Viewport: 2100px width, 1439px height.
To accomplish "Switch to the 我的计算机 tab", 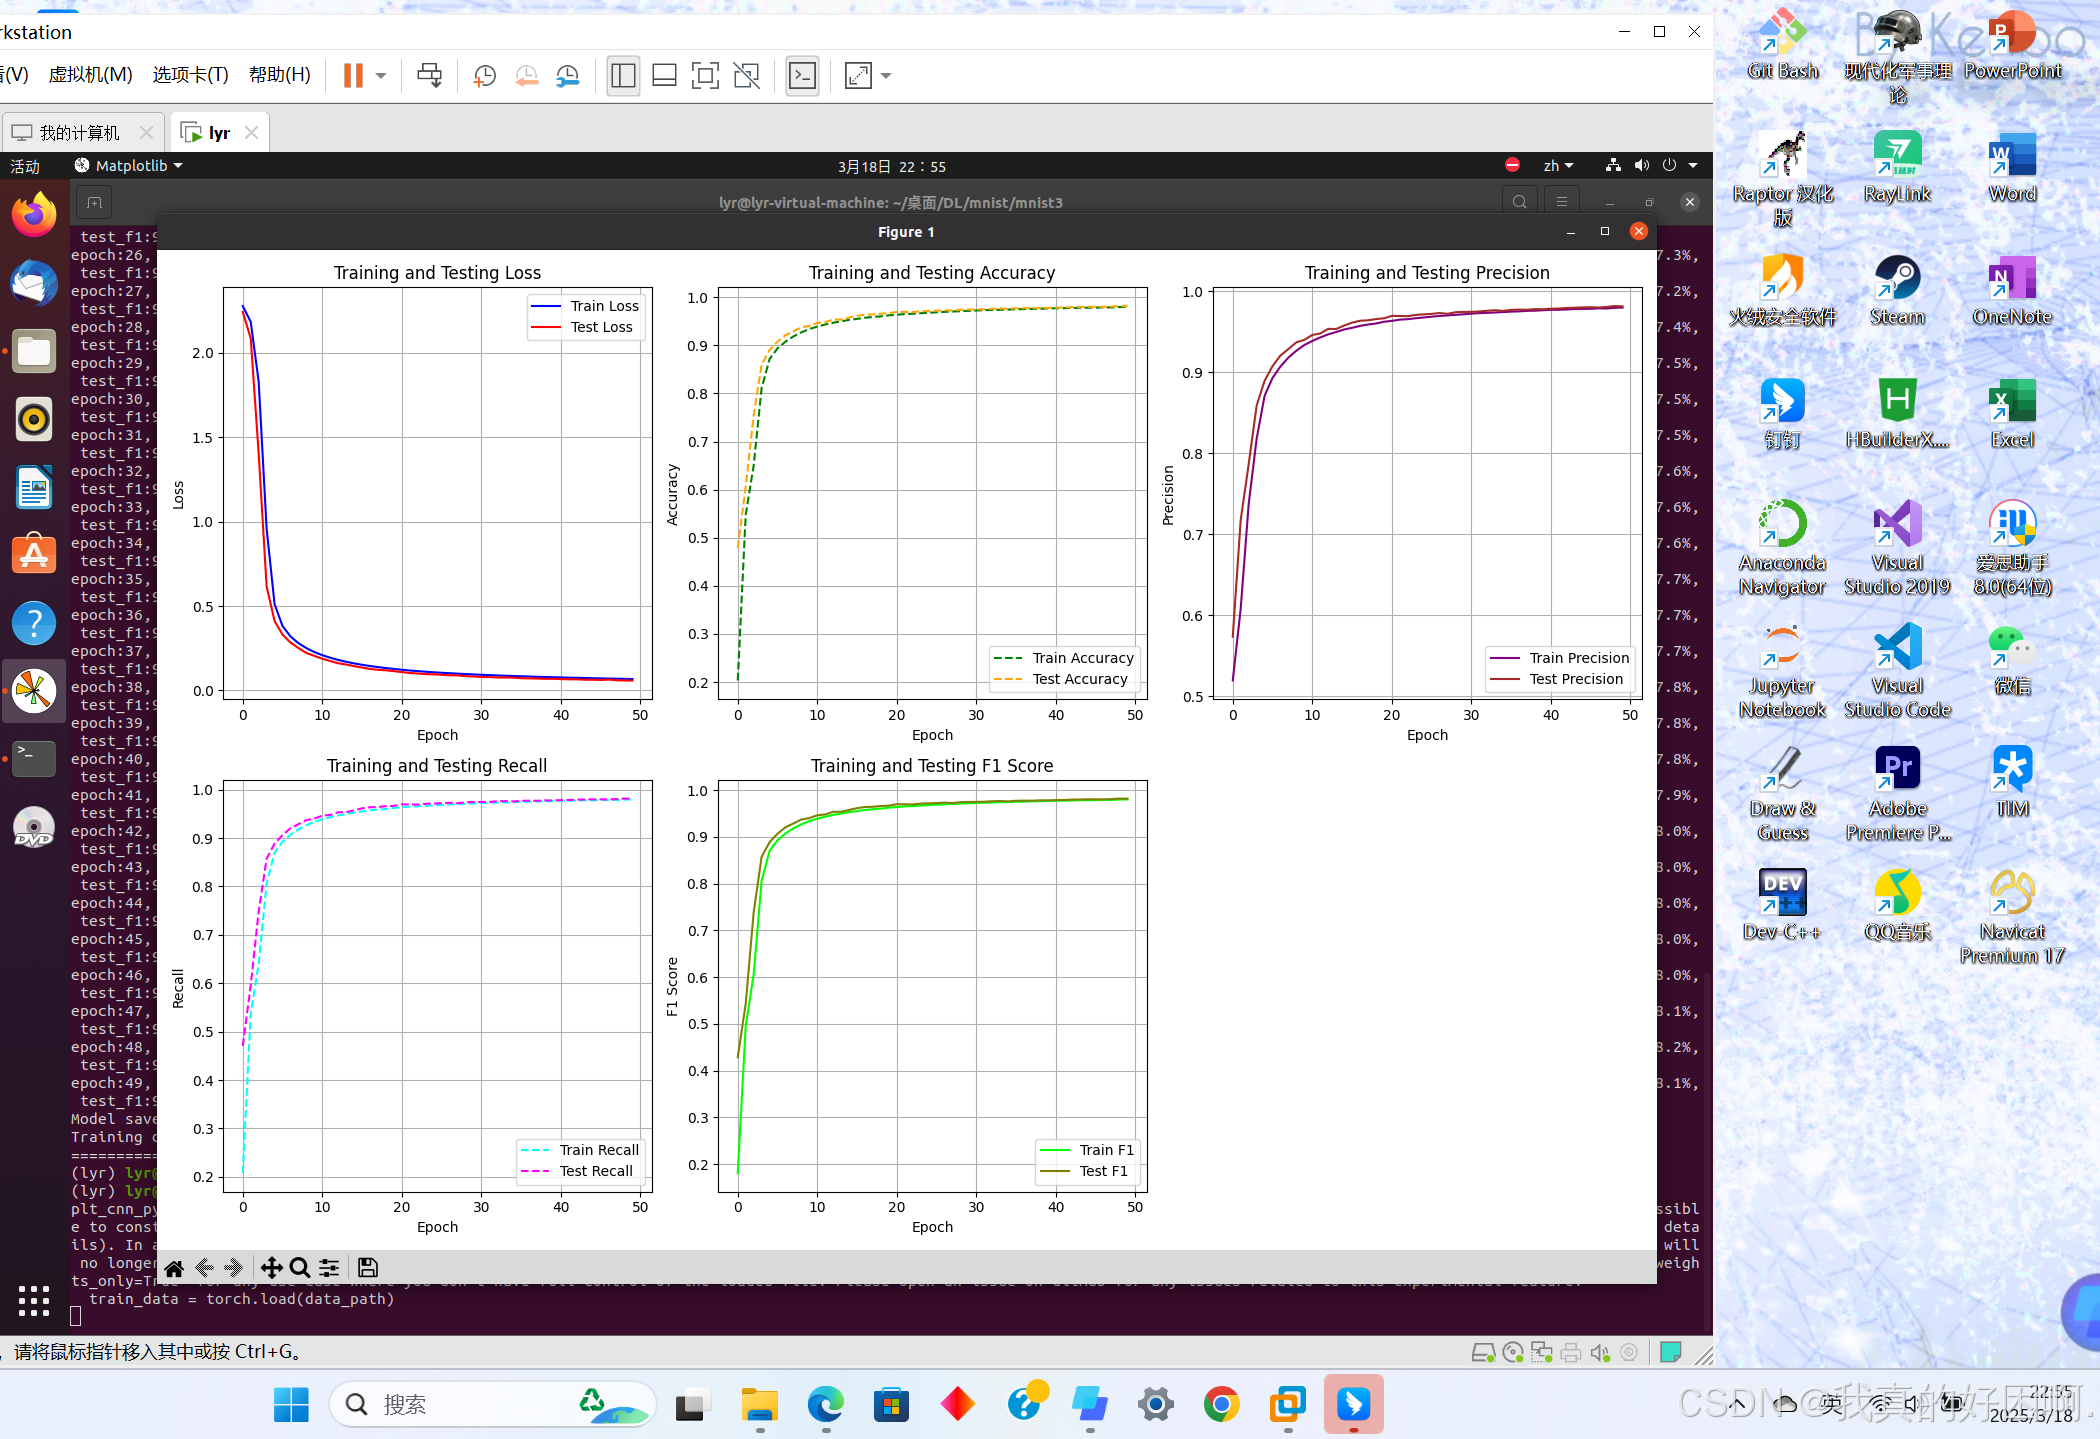I will [79, 133].
